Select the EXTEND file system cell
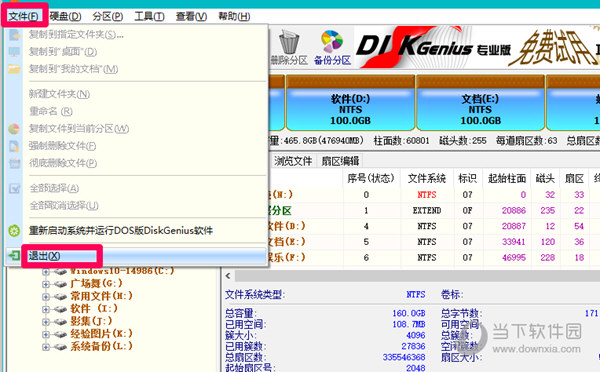The width and height of the screenshot is (600, 372). [x=427, y=210]
